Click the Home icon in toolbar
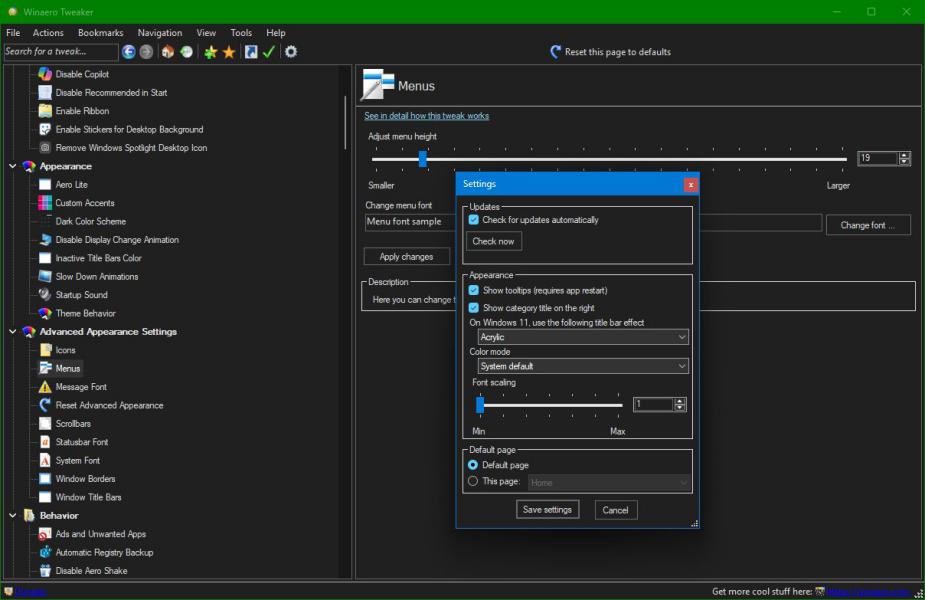This screenshot has width=925, height=600. pos(167,52)
